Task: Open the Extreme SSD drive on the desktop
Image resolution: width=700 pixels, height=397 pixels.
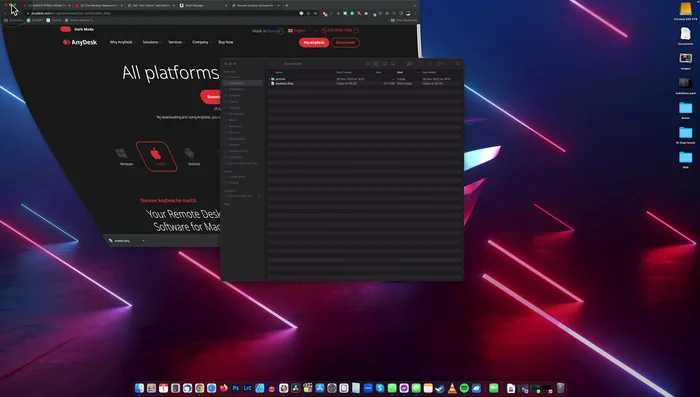Action: [685, 11]
